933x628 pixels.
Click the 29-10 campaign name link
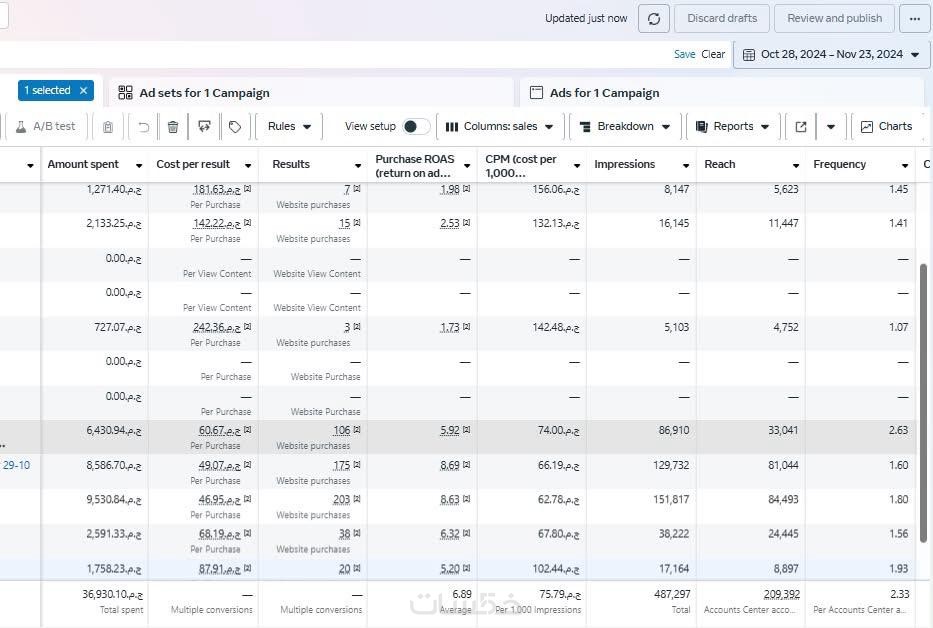[x=16, y=465]
